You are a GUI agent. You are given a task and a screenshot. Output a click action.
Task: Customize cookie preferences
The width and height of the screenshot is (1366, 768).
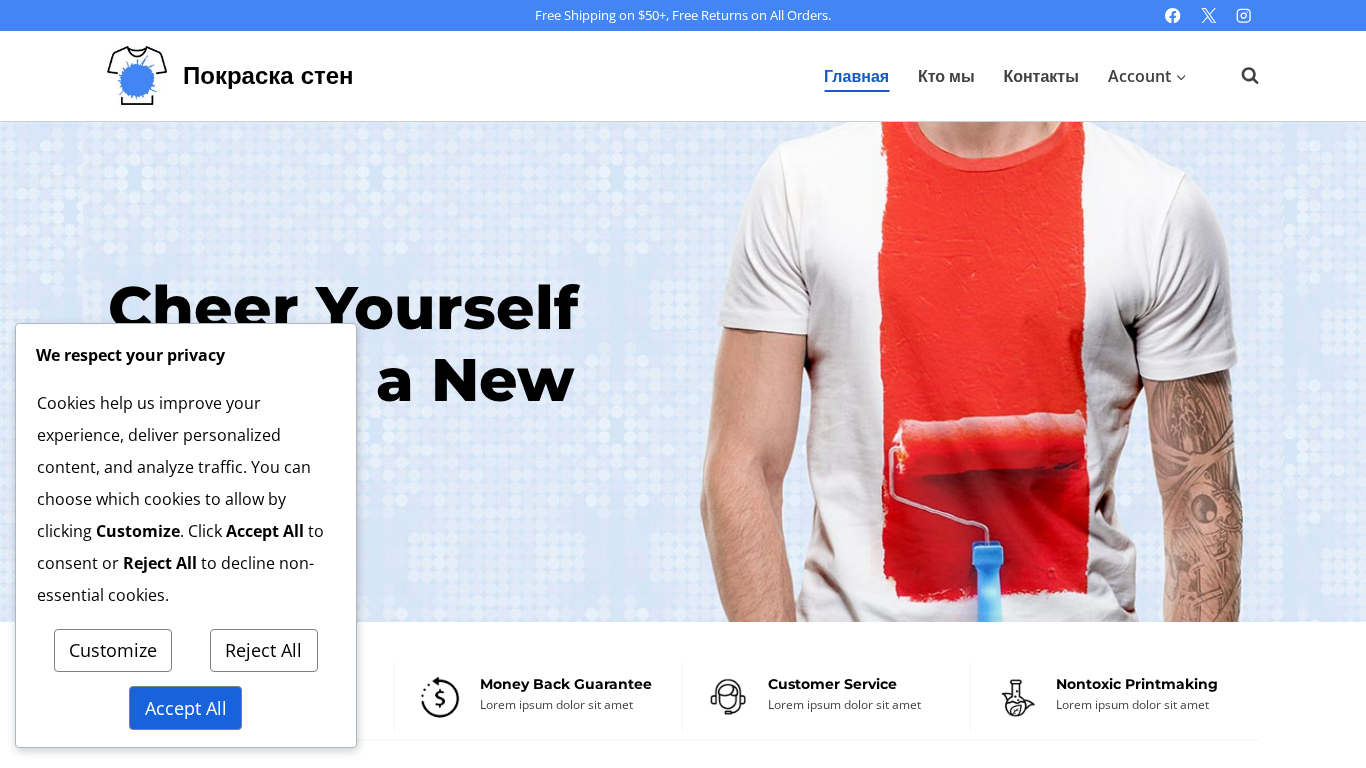coord(113,650)
